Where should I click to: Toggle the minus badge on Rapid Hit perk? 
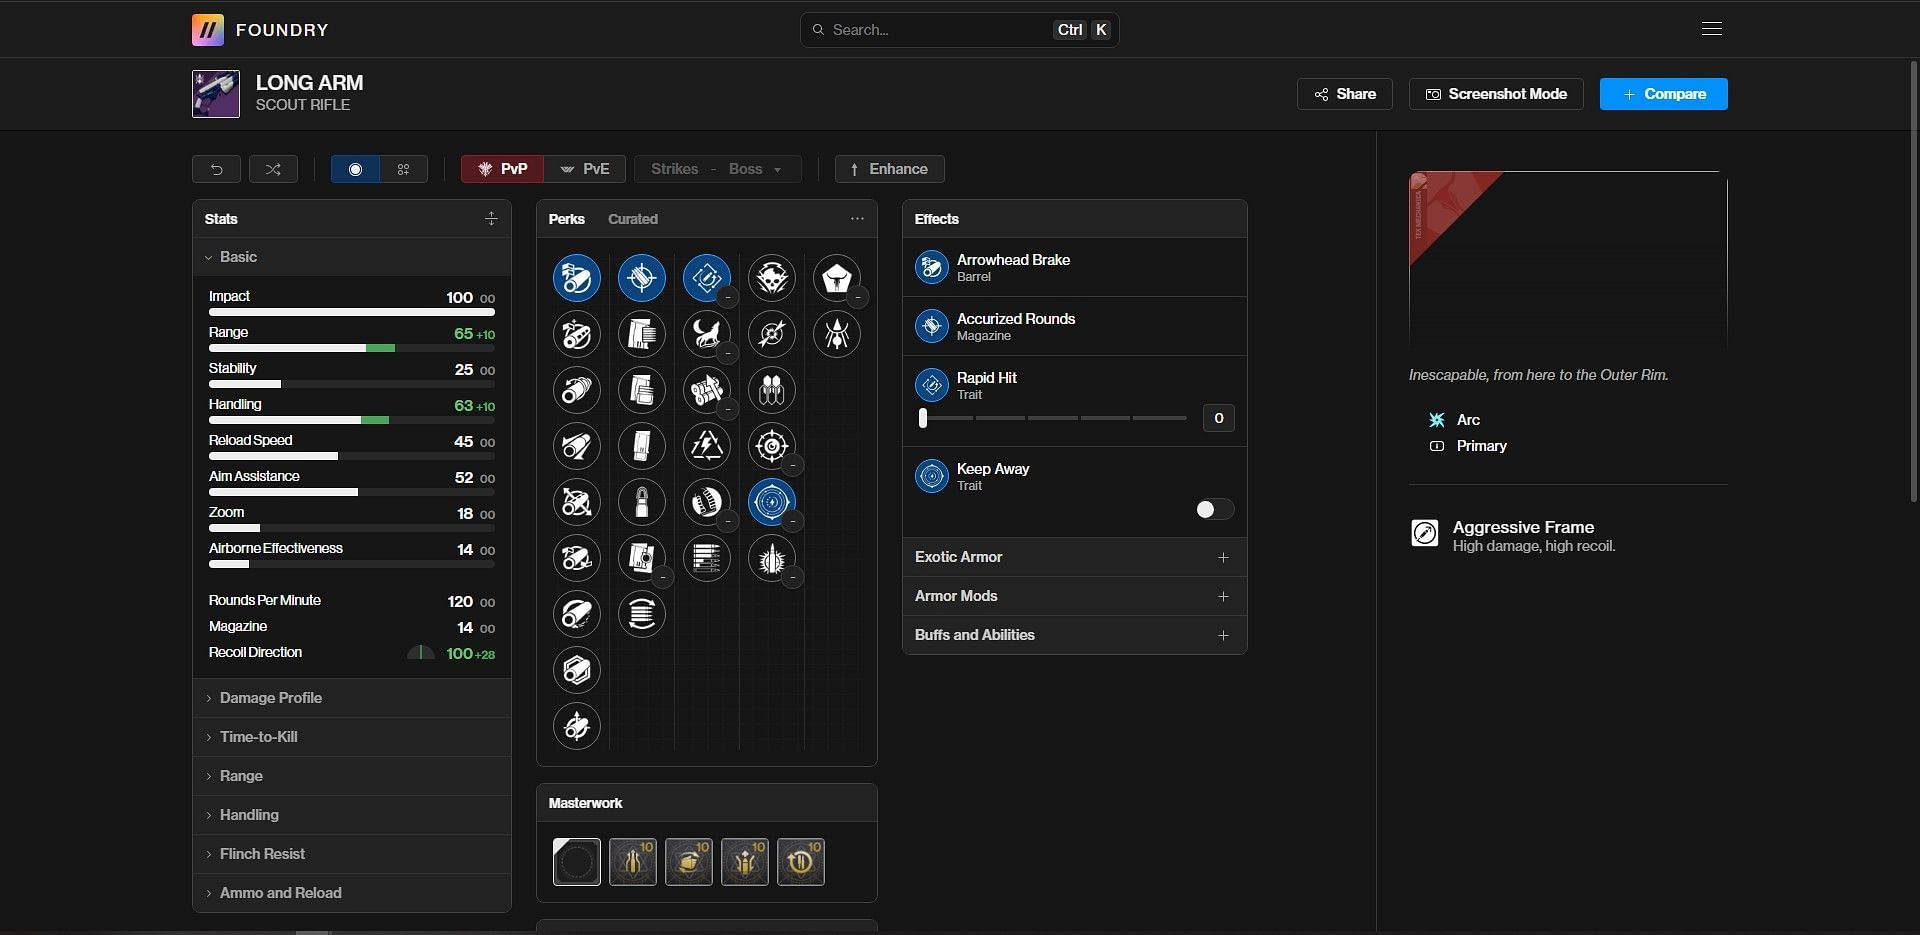tap(728, 297)
